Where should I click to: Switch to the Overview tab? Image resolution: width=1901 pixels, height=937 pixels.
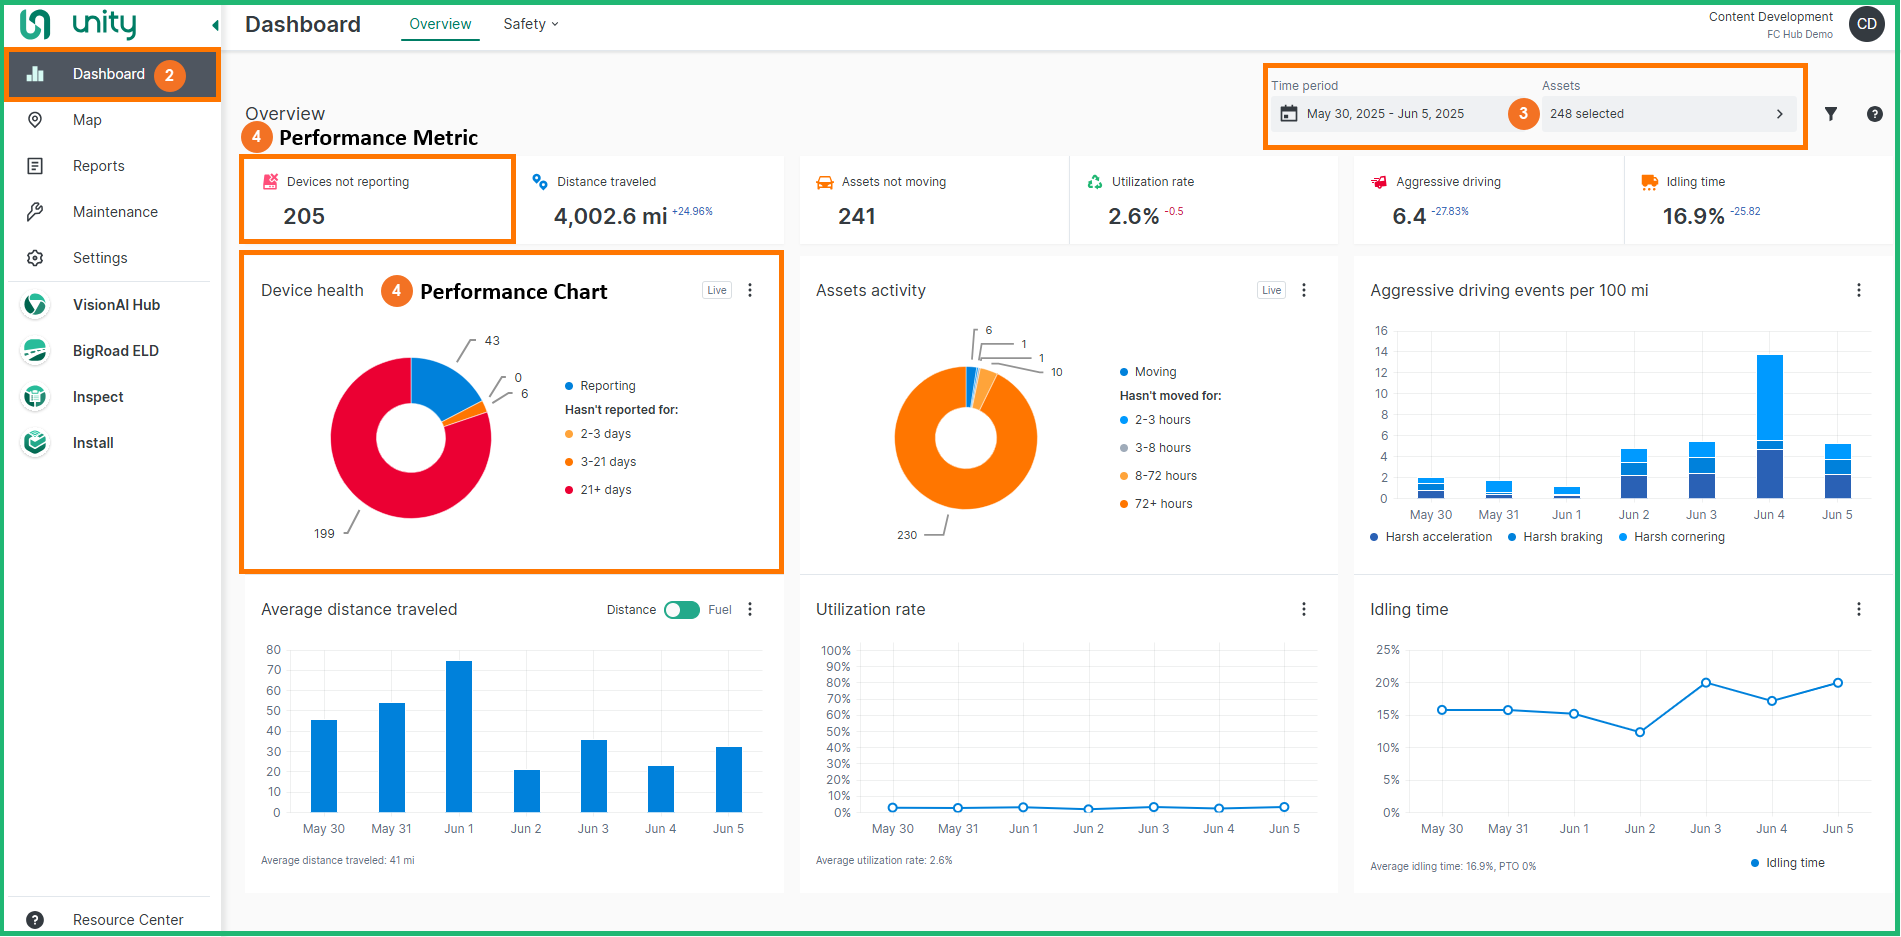click(x=440, y=24)
